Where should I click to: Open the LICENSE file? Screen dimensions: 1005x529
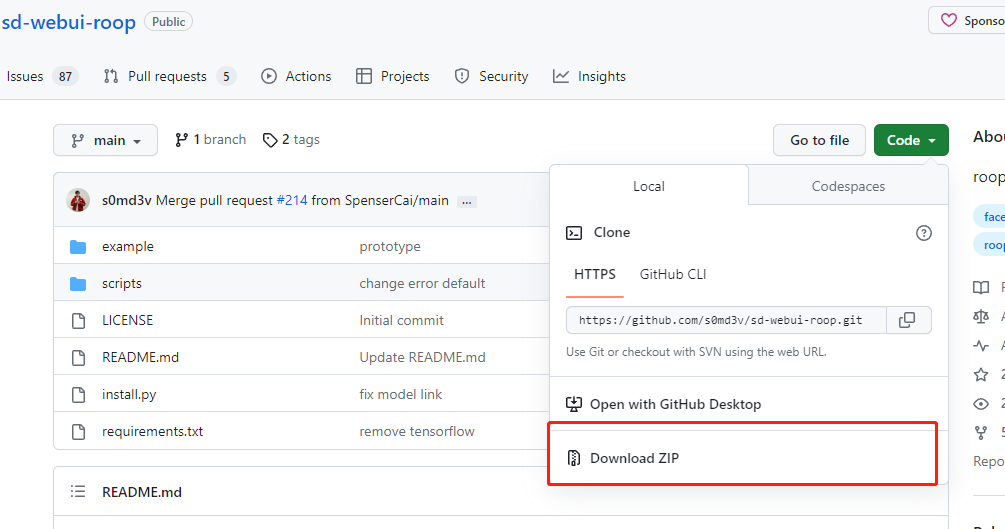(x=128, y=320)
